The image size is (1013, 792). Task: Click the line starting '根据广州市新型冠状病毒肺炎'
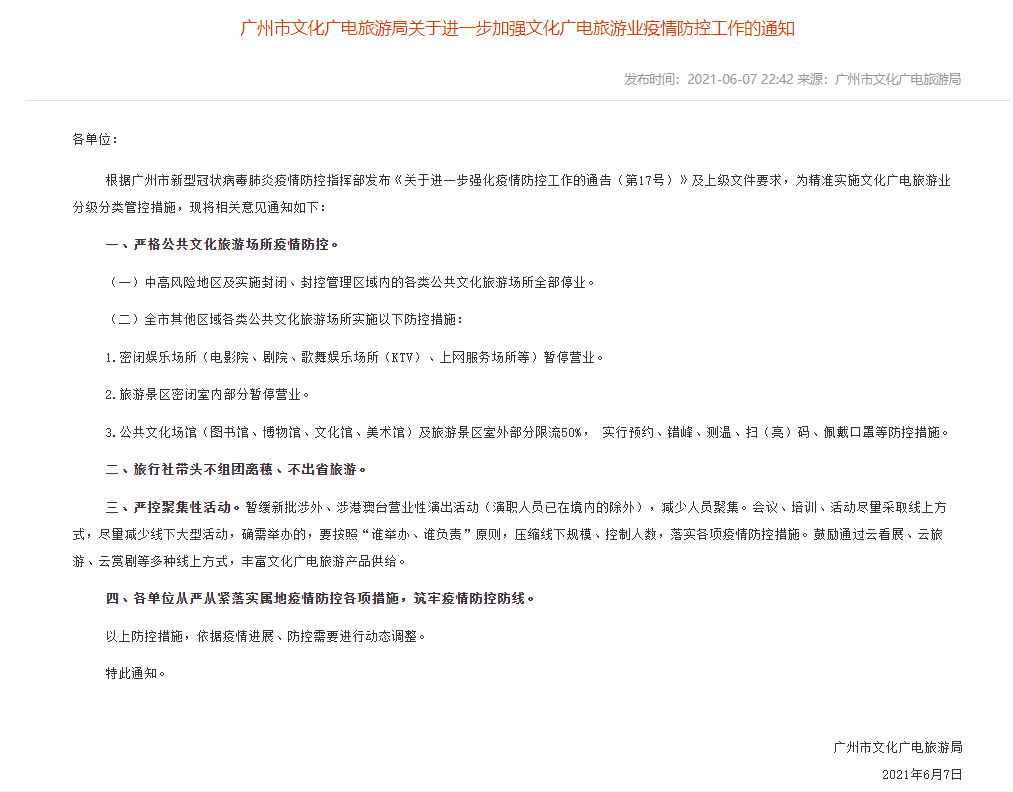pyautogui.click(x=528, y=180)
